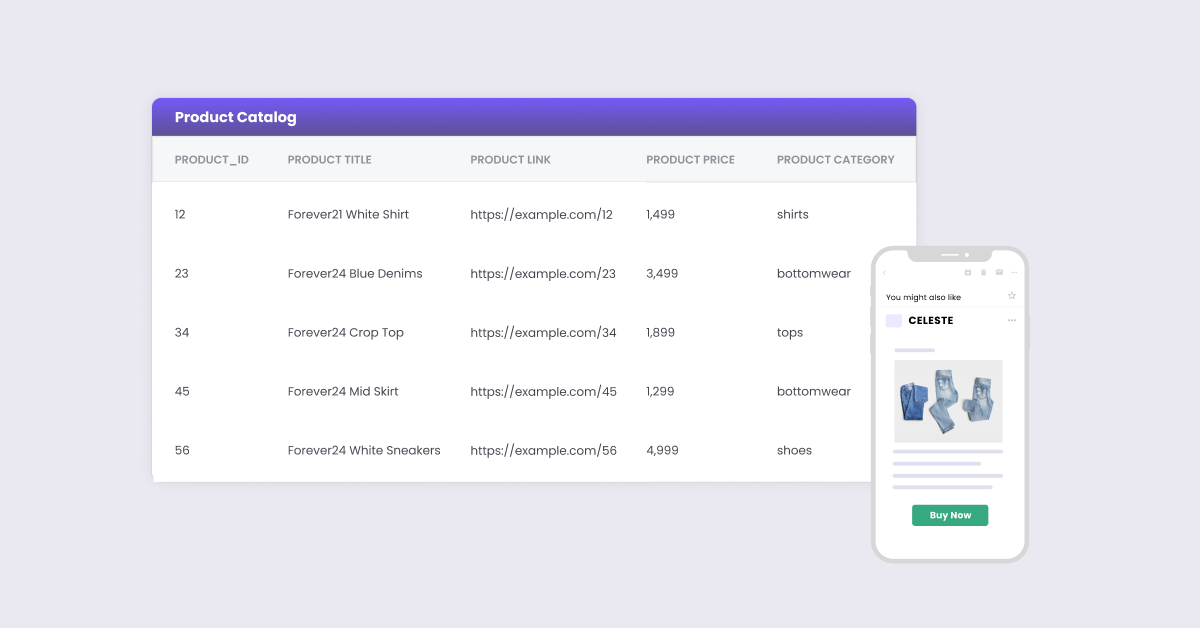The width and height of the screenshot is (1200, 628).
Task: Visit the Forever24 Crop Top product link
Action: (x=543, y=332)
